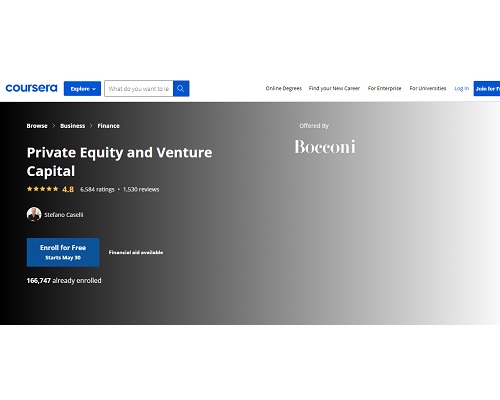Click the Log In link
500x400 pixels.
pos(462,88)
